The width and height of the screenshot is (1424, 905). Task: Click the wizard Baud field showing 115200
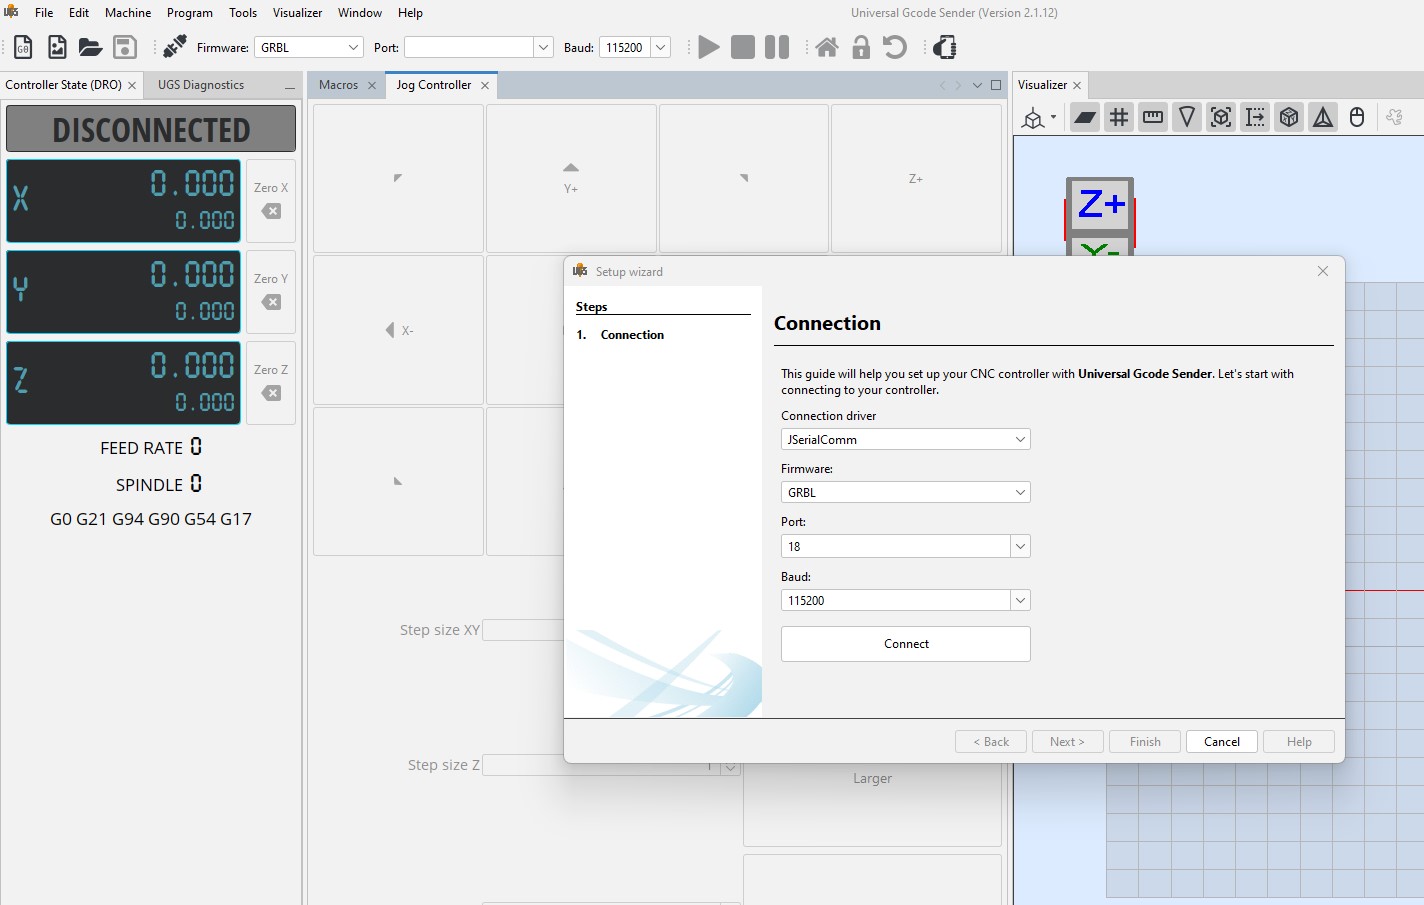(x=895, y=600)
